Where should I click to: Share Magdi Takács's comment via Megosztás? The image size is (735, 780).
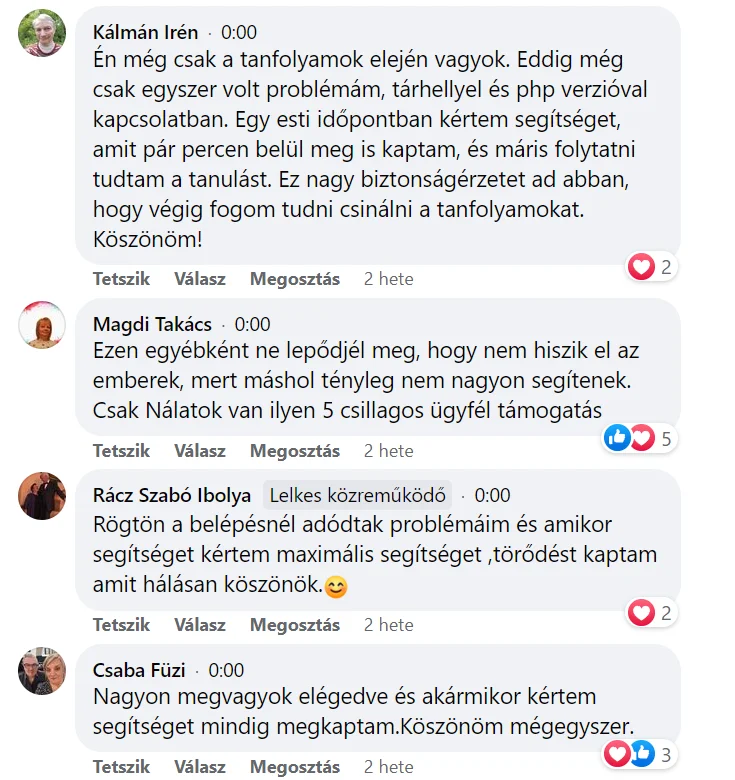(295, 451)
